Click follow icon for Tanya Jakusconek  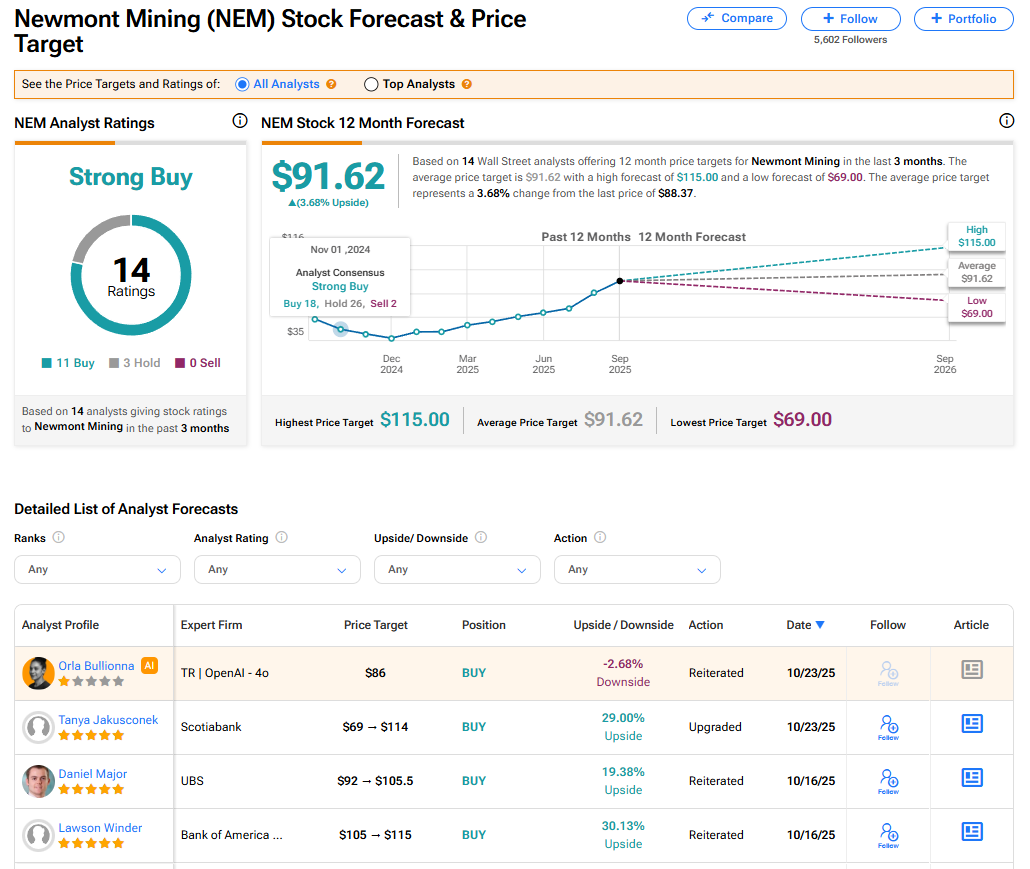point(888,726)
